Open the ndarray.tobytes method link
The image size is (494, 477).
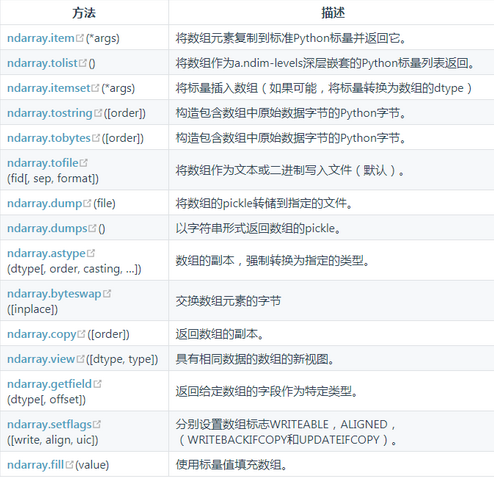pyautogui.click(x=49, y=138)
